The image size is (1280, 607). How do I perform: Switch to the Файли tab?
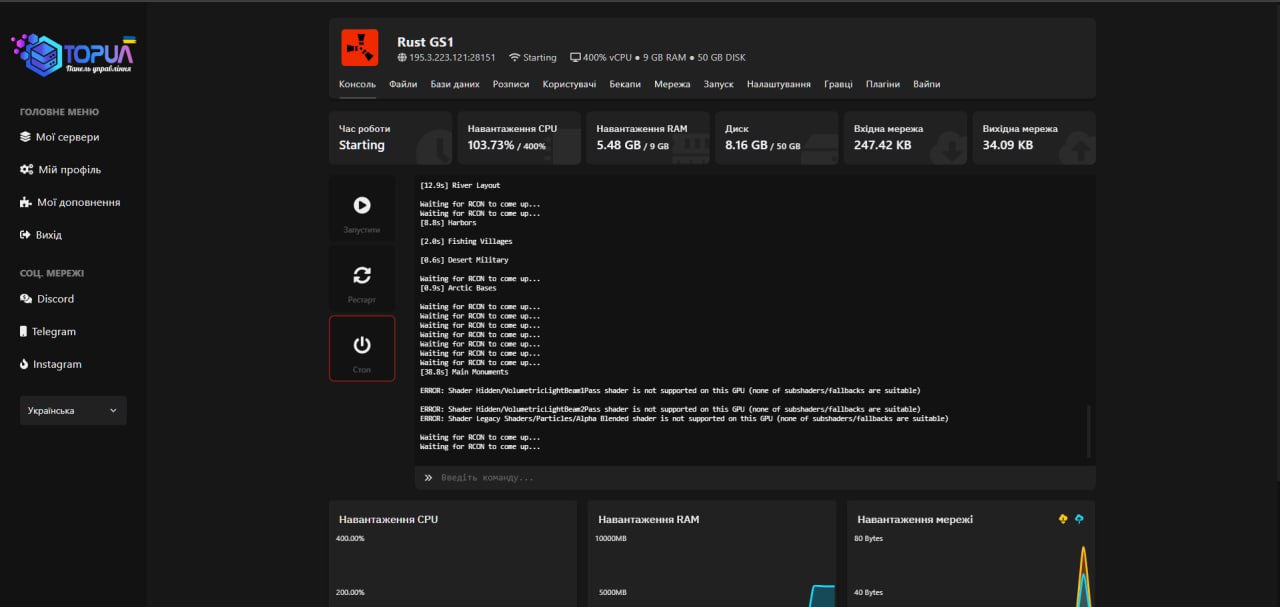click(403, 84)
